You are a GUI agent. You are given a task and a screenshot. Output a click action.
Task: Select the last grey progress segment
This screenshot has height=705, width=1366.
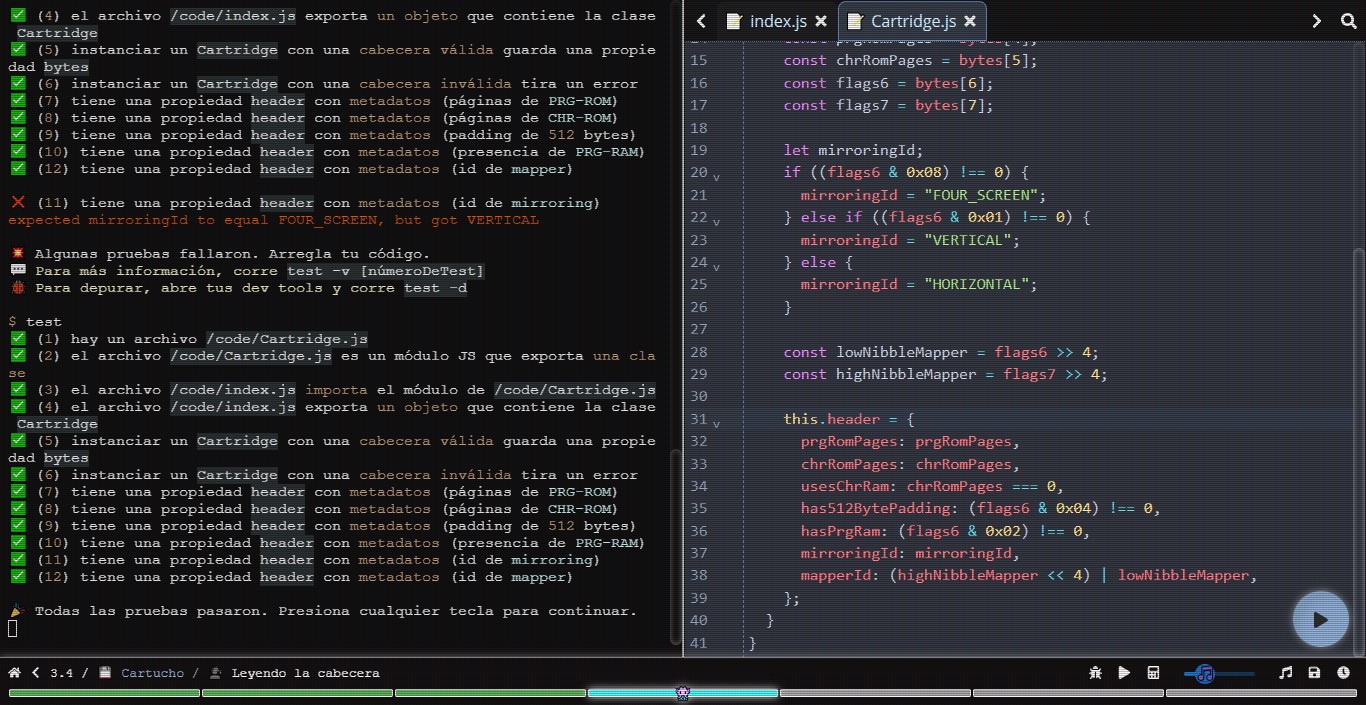1261,692
